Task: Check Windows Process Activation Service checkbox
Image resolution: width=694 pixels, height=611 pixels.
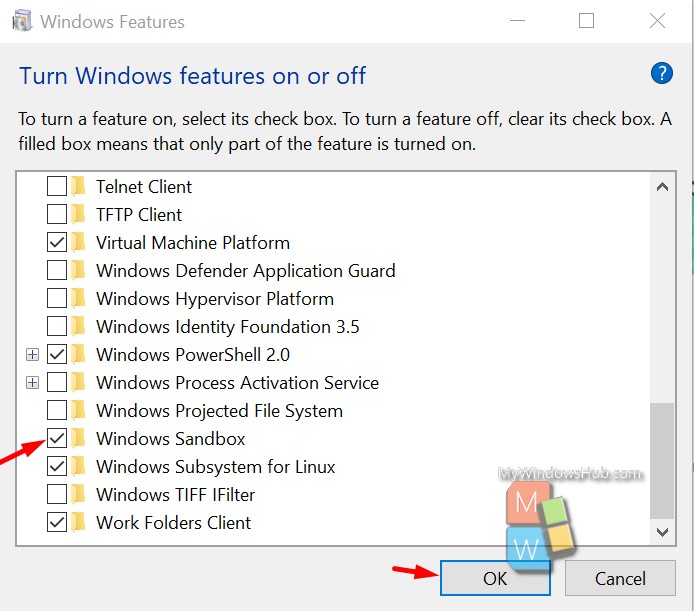Action: coord(57,382)
